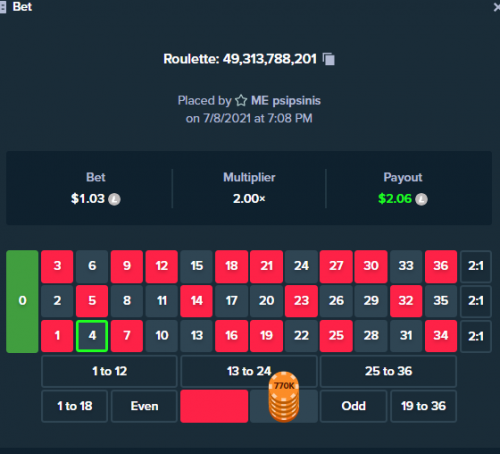The image size is (500, 454).
Task: Select red number 36
Action: coord(441,266)
